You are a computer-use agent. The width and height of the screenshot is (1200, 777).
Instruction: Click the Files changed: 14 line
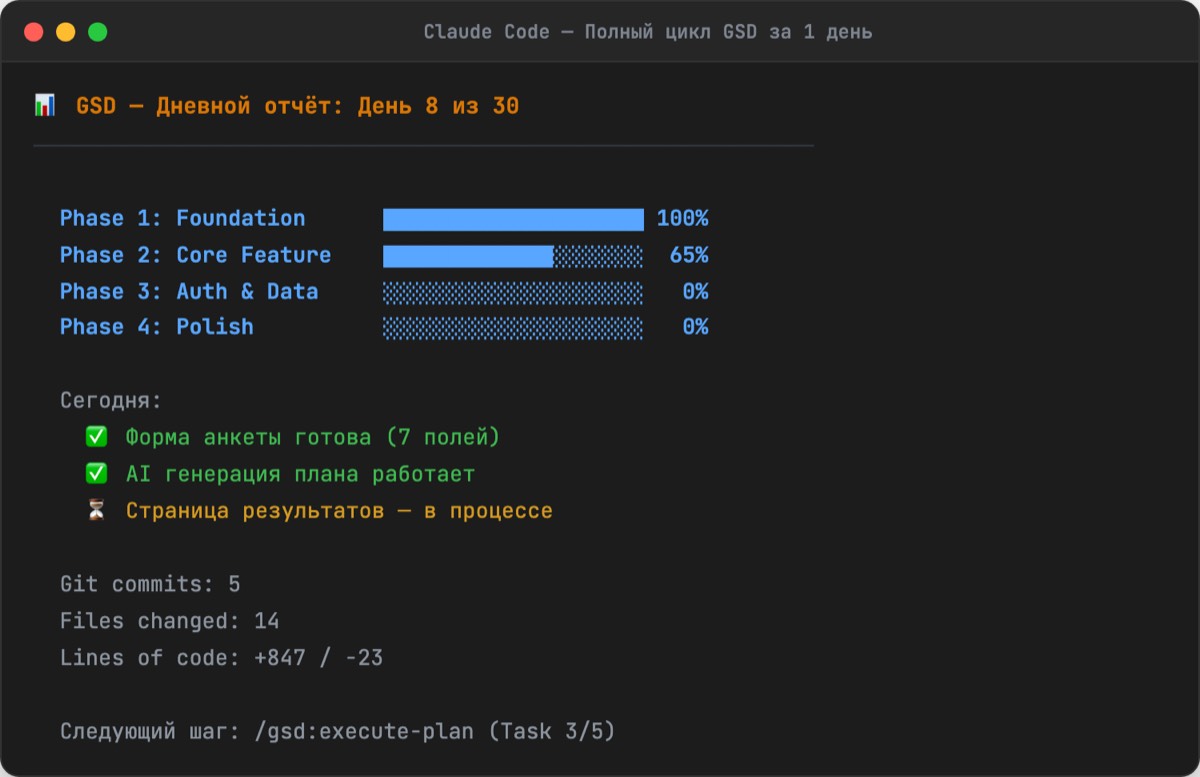point(169,621)
